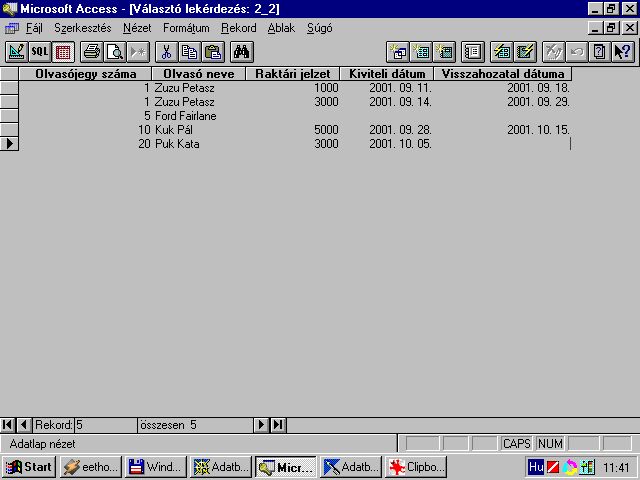
Task: Go to next record button
Action: [x=261, y=425]
